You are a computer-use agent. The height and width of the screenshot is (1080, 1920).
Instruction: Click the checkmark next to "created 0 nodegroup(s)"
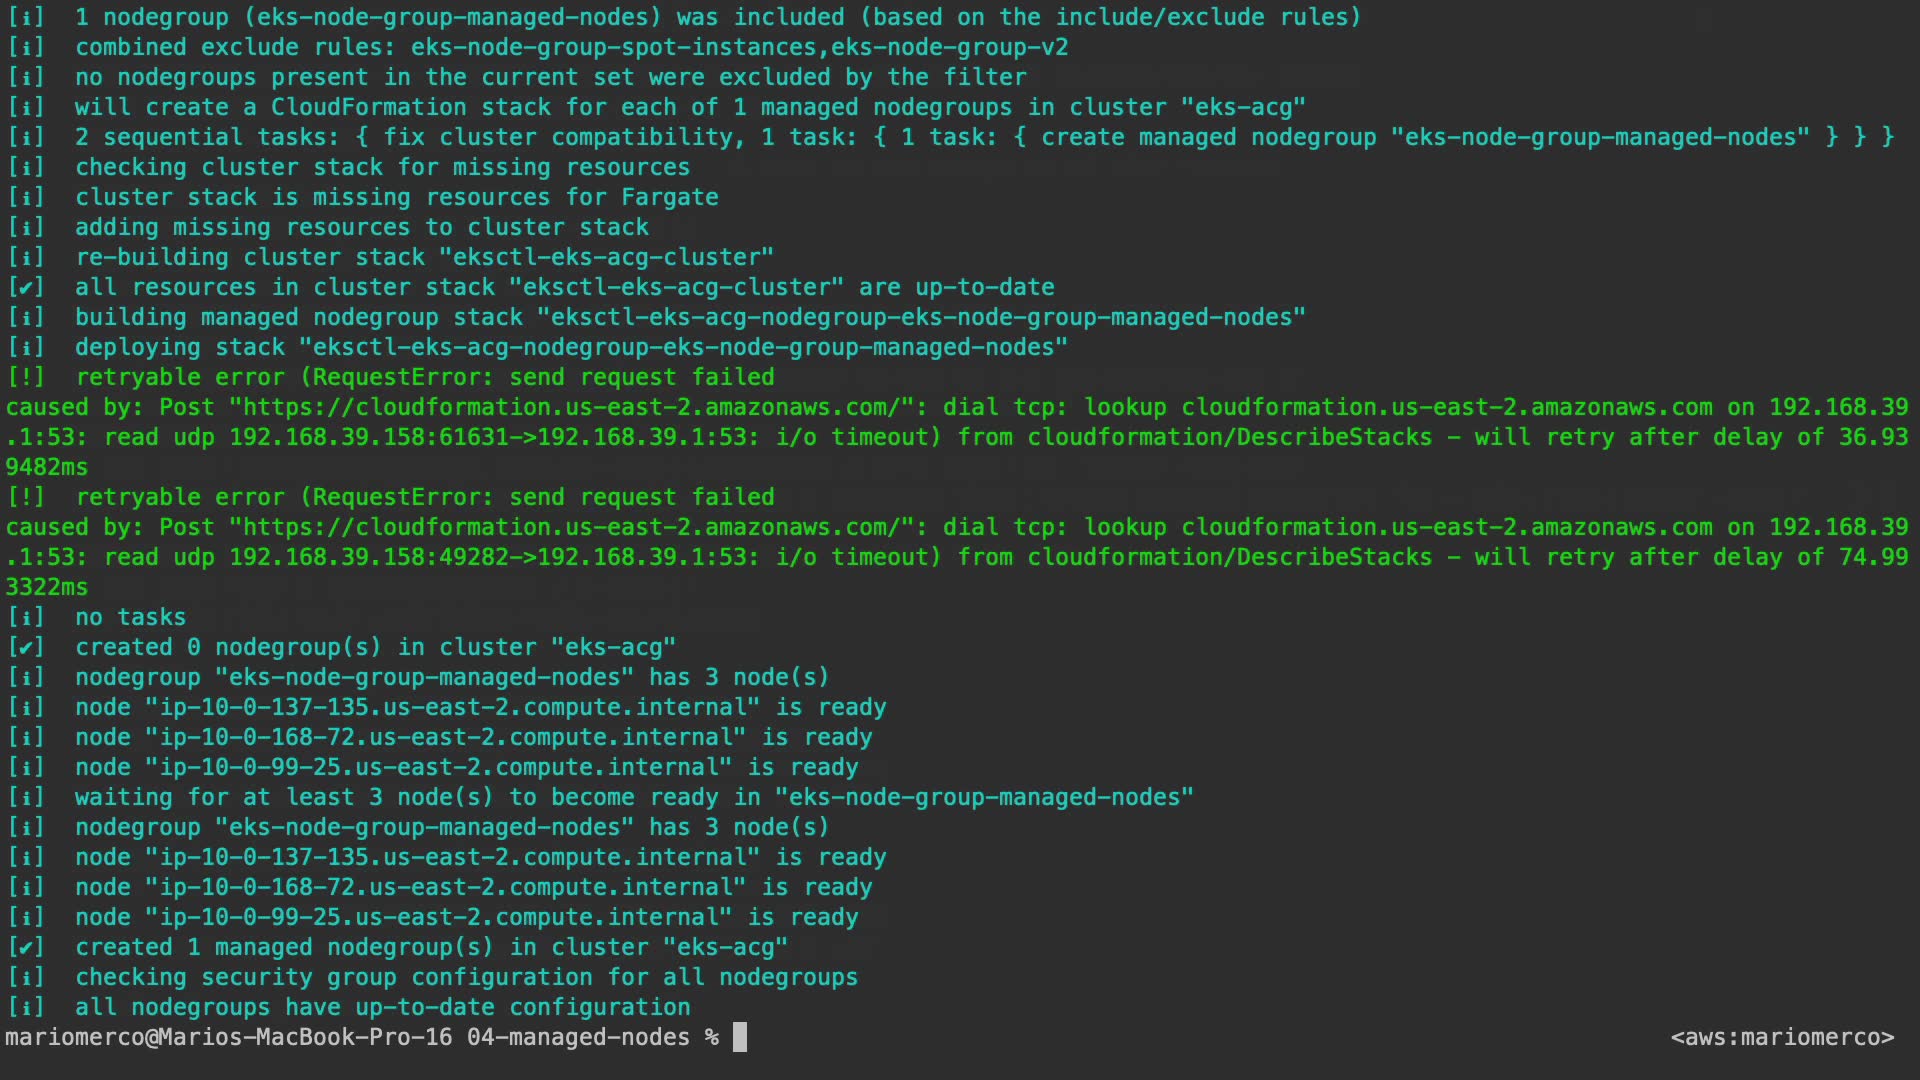[x=26, y=648]
